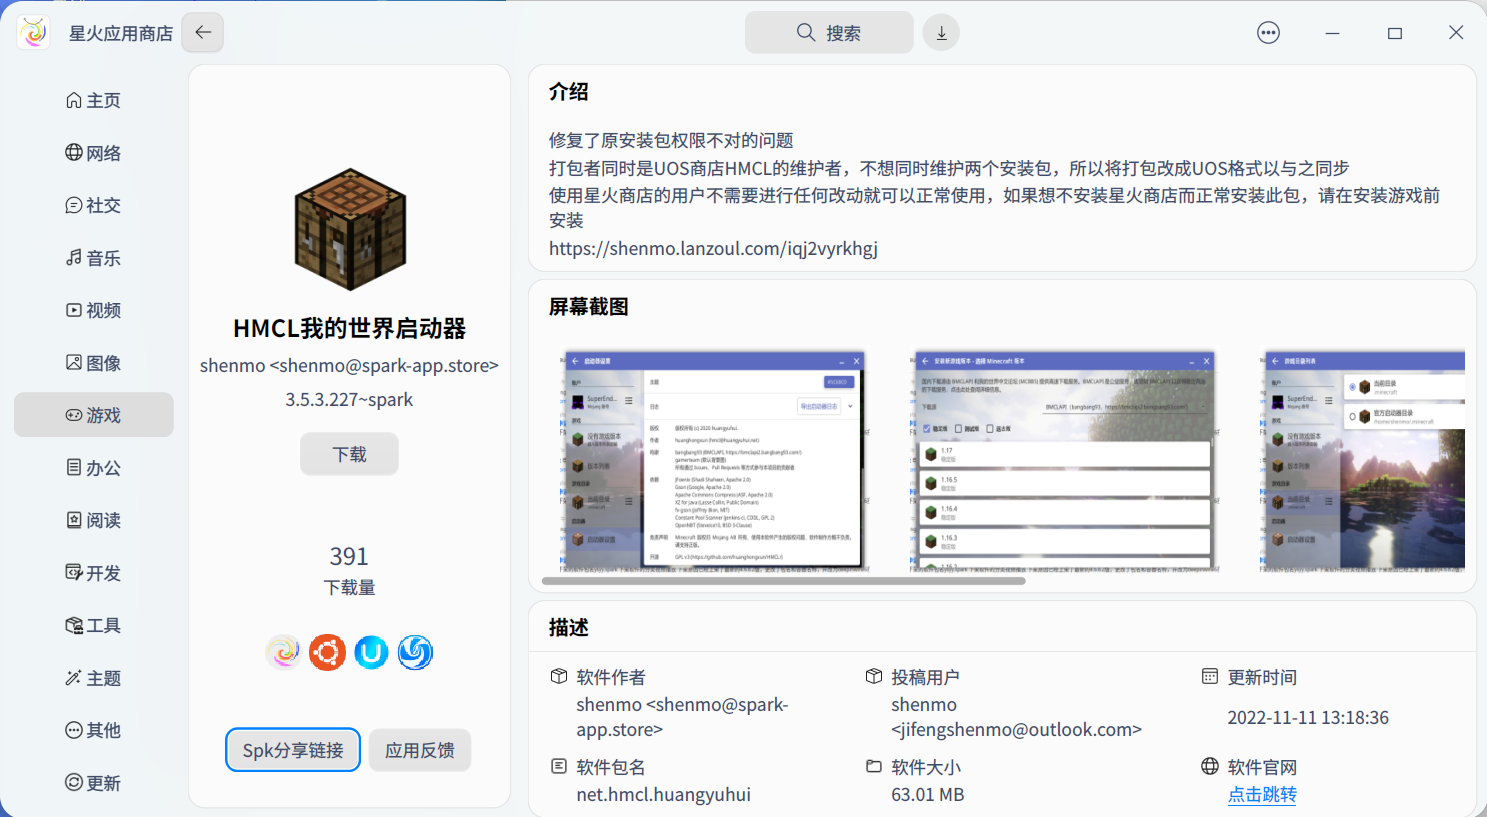Image resolution: width=1487 pixels, height=817 pixels.
Task: Open the 更新 updates section
Action: pyautogui.click(x=94, y=783)
